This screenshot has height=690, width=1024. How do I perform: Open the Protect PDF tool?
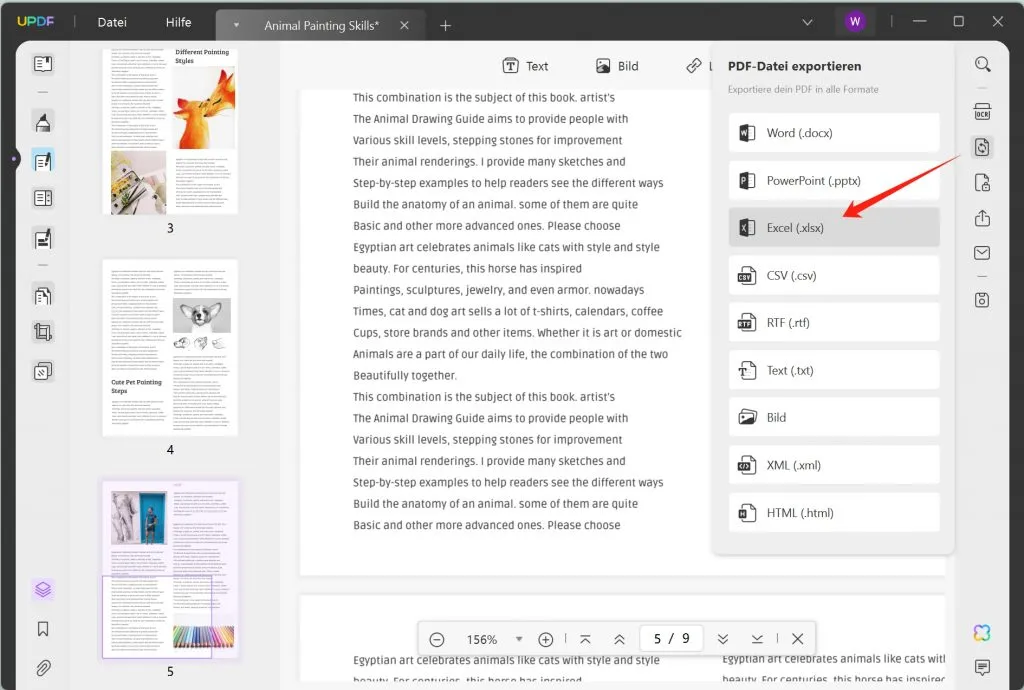pos(982,183)
